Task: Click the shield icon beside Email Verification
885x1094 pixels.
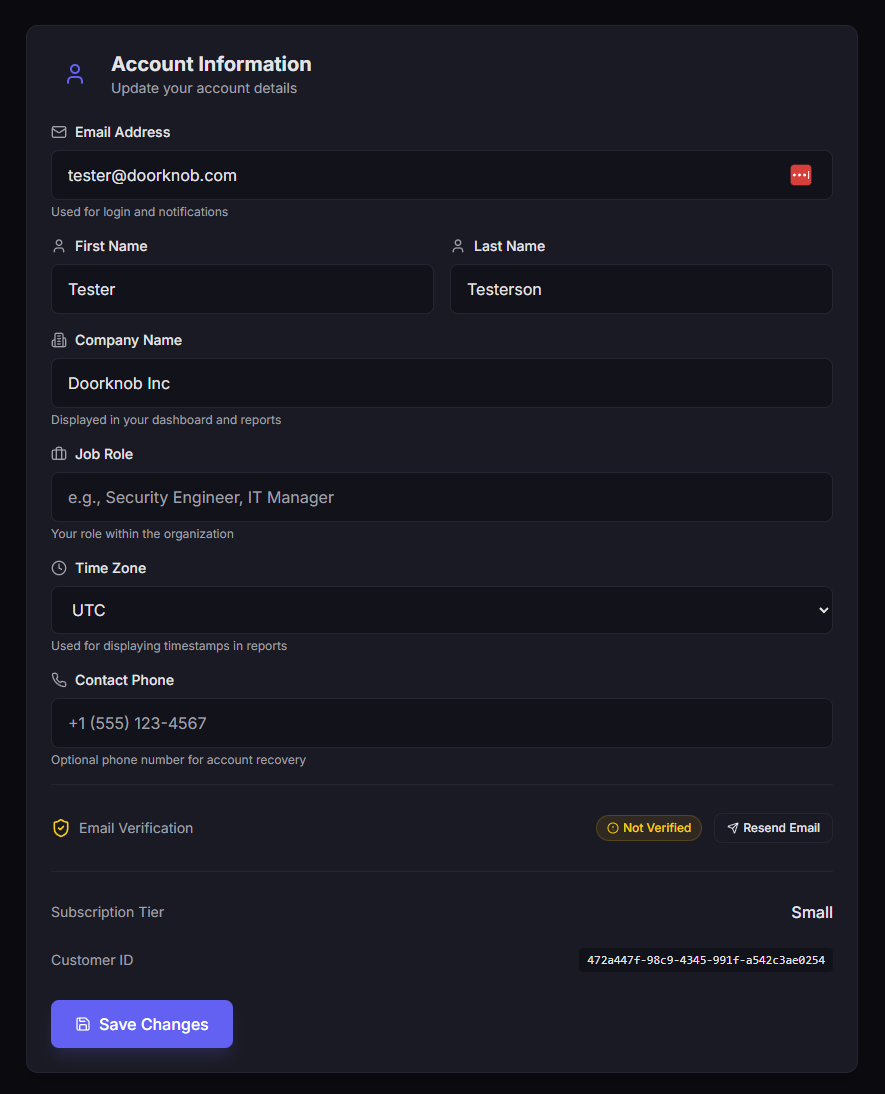Action: (x=60, y=827)
